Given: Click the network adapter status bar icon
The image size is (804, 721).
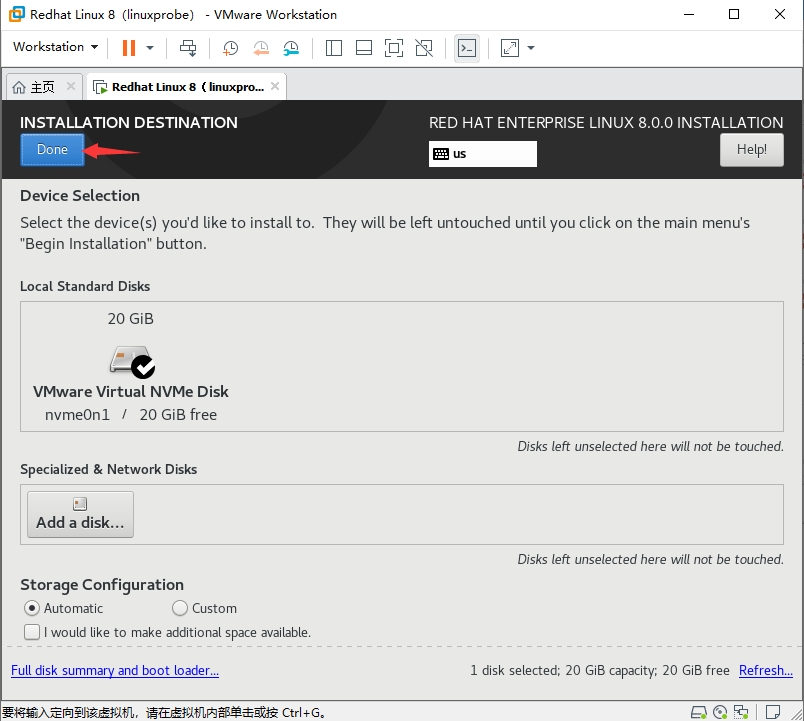Looking at the screenshot, I should click(x=741, y=712).
